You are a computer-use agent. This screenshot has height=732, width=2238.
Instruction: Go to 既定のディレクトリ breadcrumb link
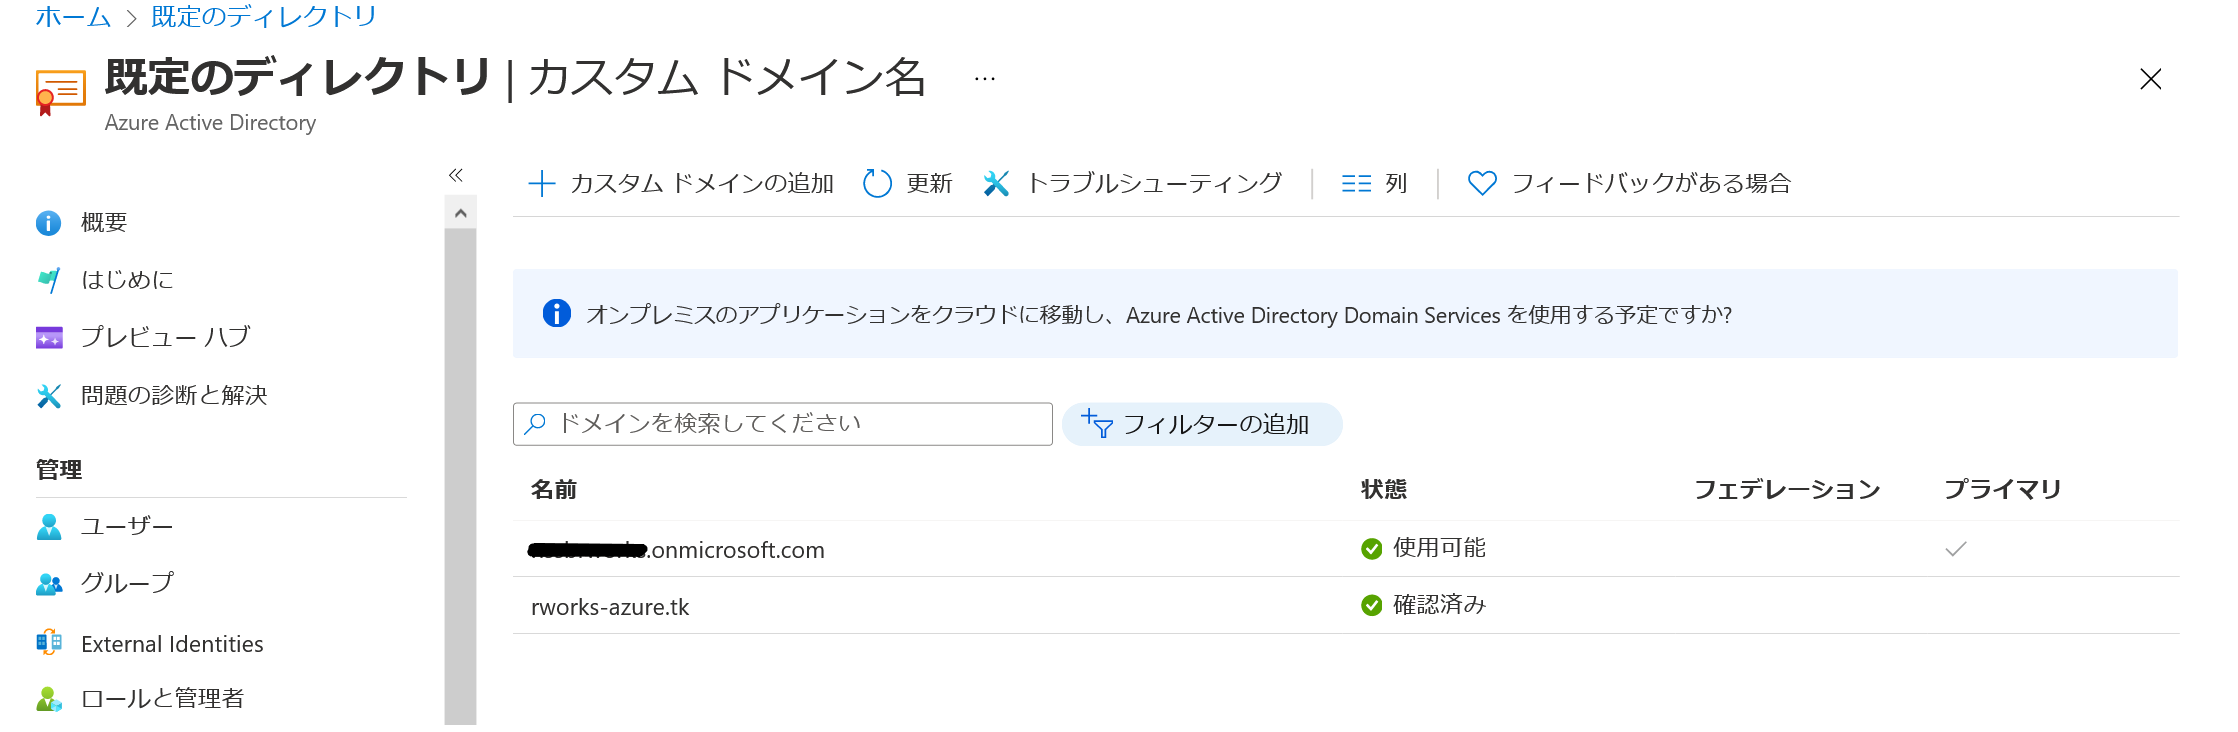(264, 16)
